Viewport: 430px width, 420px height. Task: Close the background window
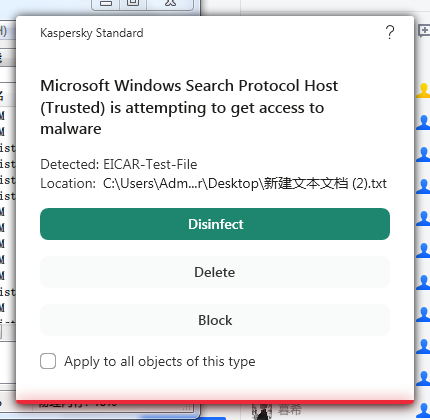(170, 3)
